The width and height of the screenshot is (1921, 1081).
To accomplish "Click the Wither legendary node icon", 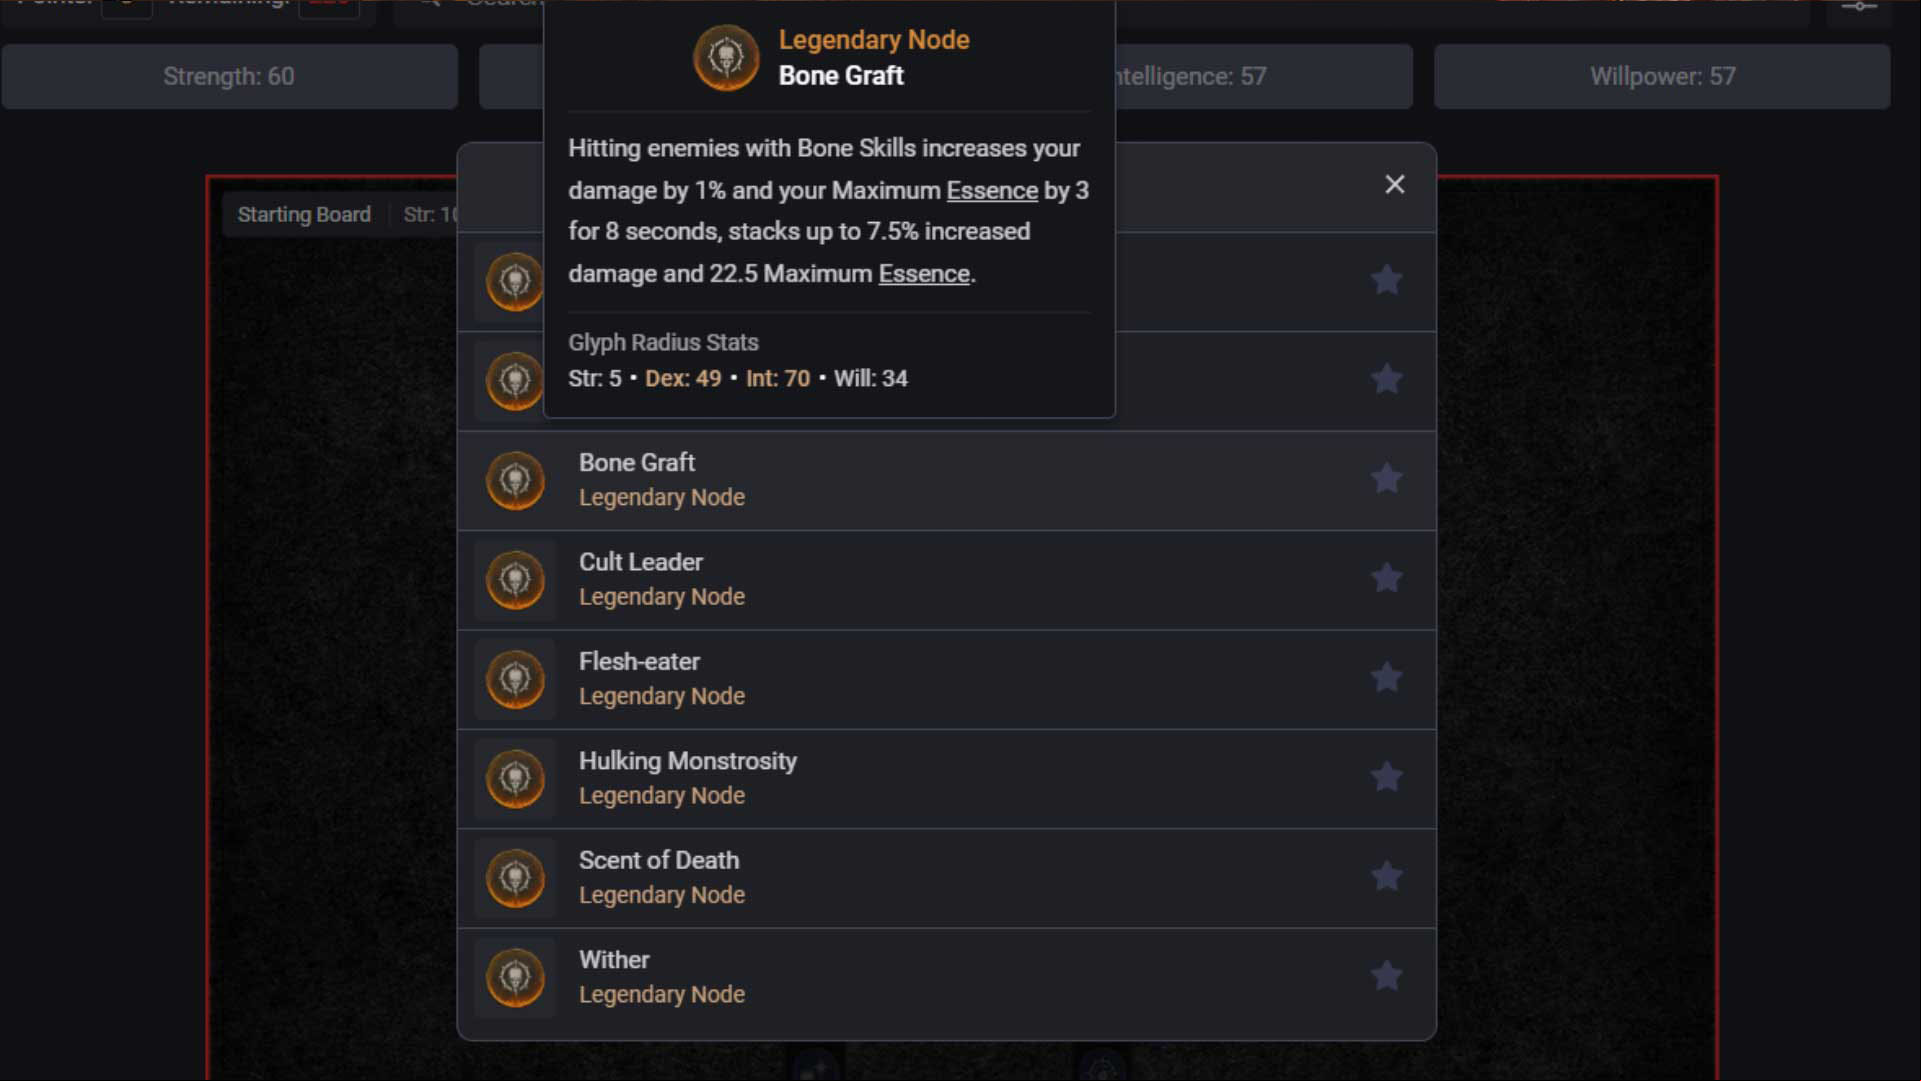I will pos(515,977).
